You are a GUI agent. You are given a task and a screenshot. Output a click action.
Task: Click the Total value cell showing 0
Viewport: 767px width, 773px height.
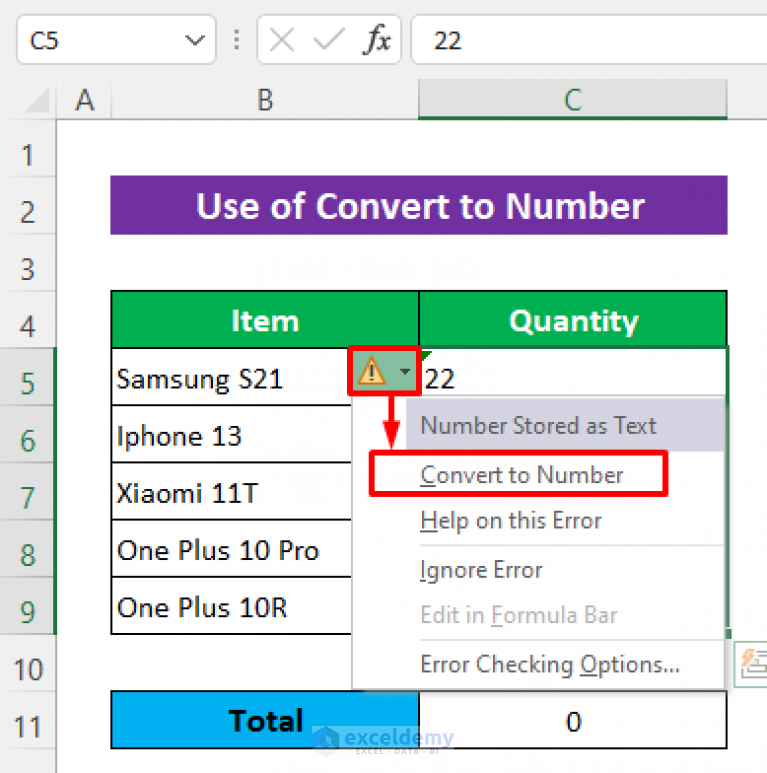pyautogui.click(x=573, y=721)
